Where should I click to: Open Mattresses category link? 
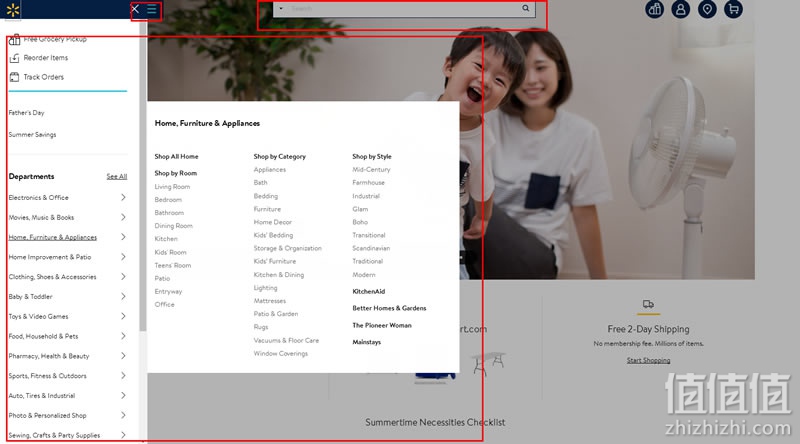[270, 301]
